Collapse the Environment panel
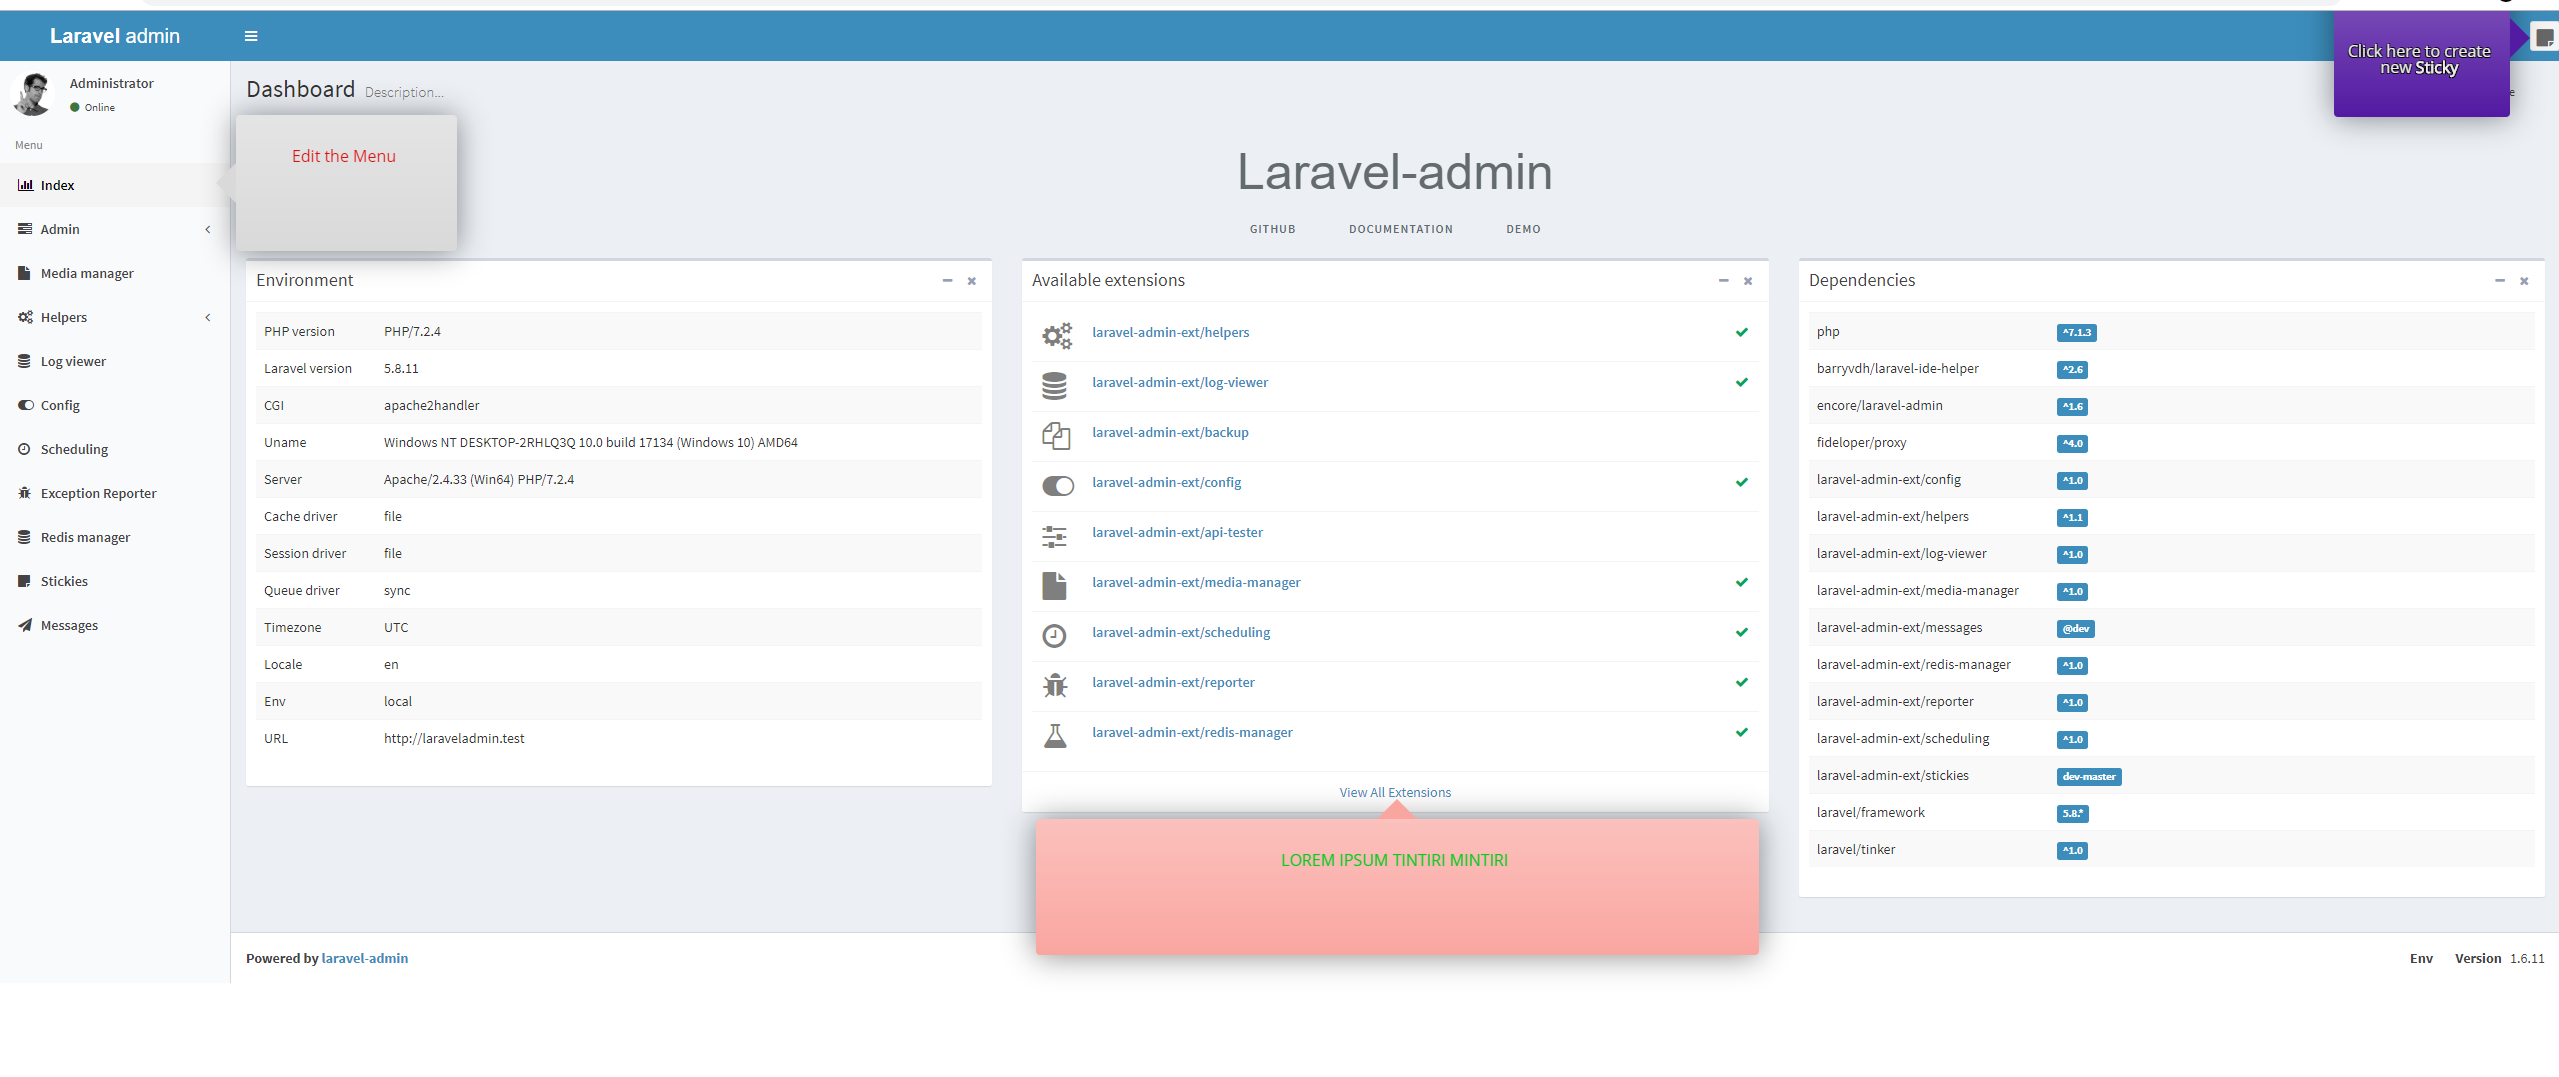This screenshot has height=1077, width=2559. pos(947,281)
